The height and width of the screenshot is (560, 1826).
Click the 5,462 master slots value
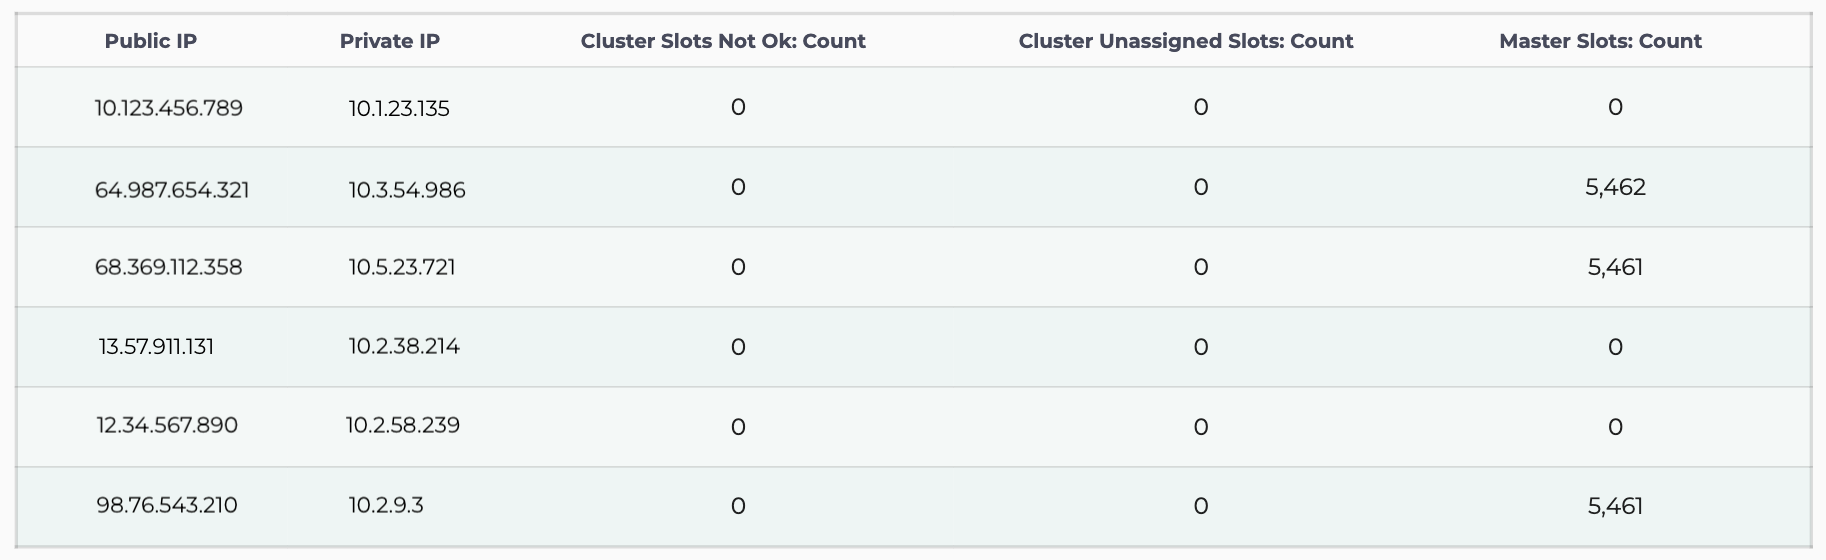click(x=1615, y=187)
